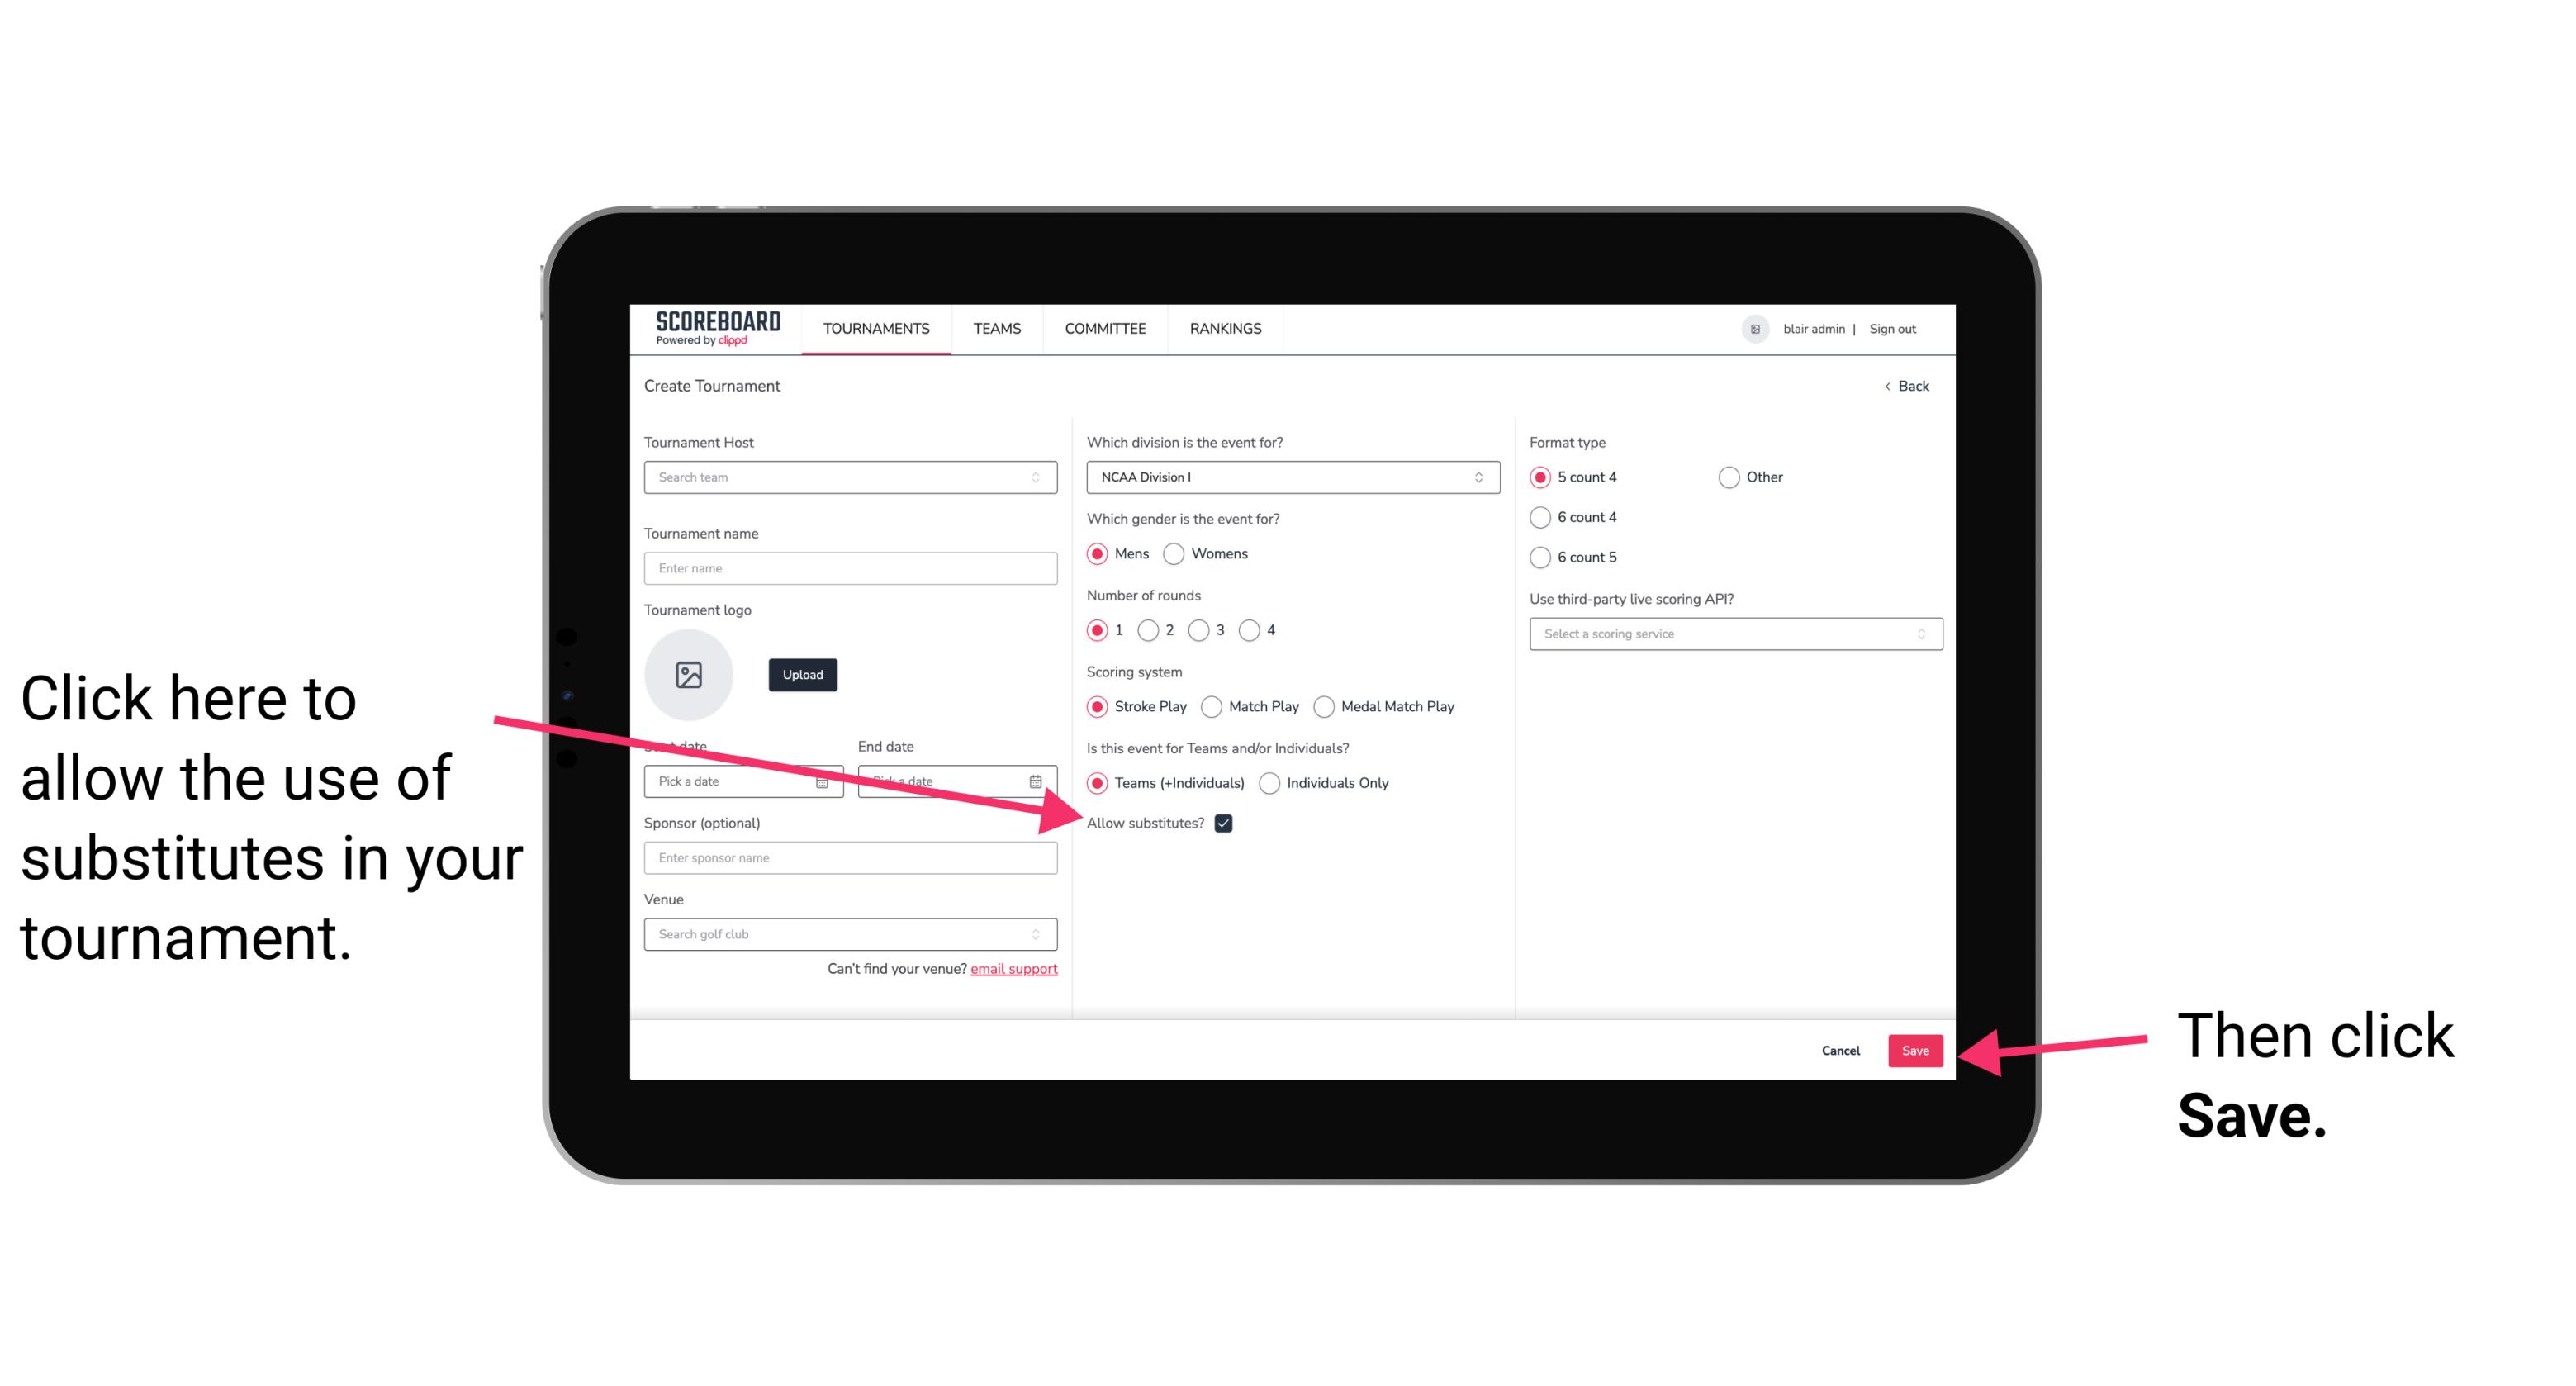Click the End date calendar icon
2576x1386 pixels.
[1041, 781]
